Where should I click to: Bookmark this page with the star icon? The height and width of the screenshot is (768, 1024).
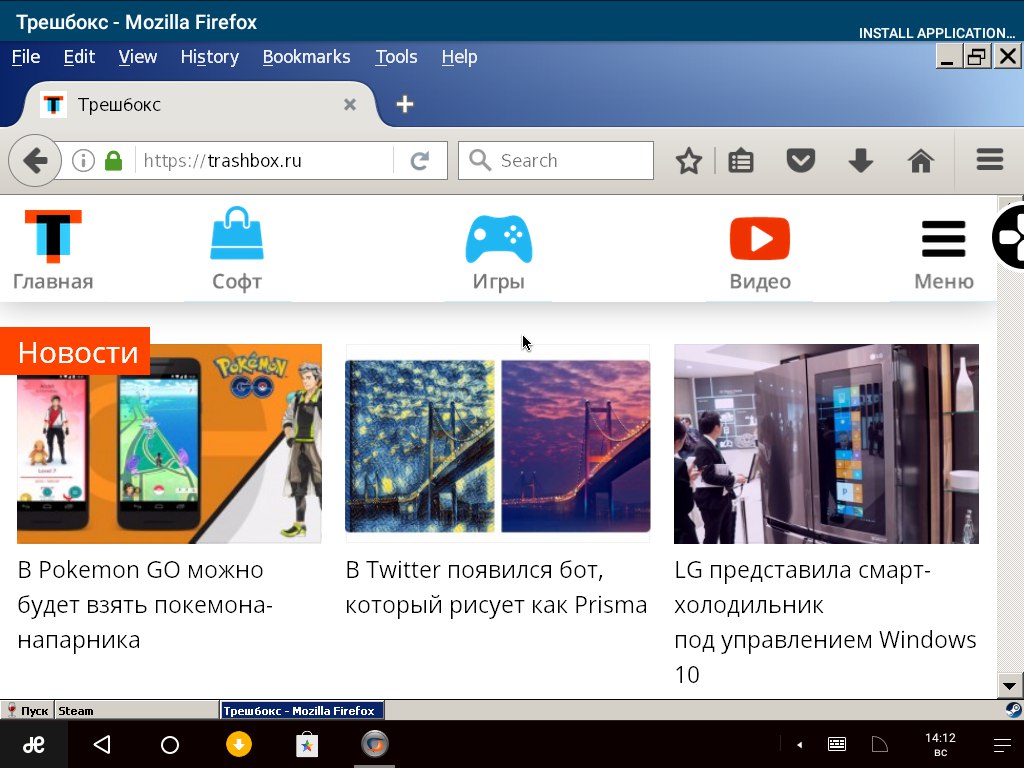click(x=688, y=161)
